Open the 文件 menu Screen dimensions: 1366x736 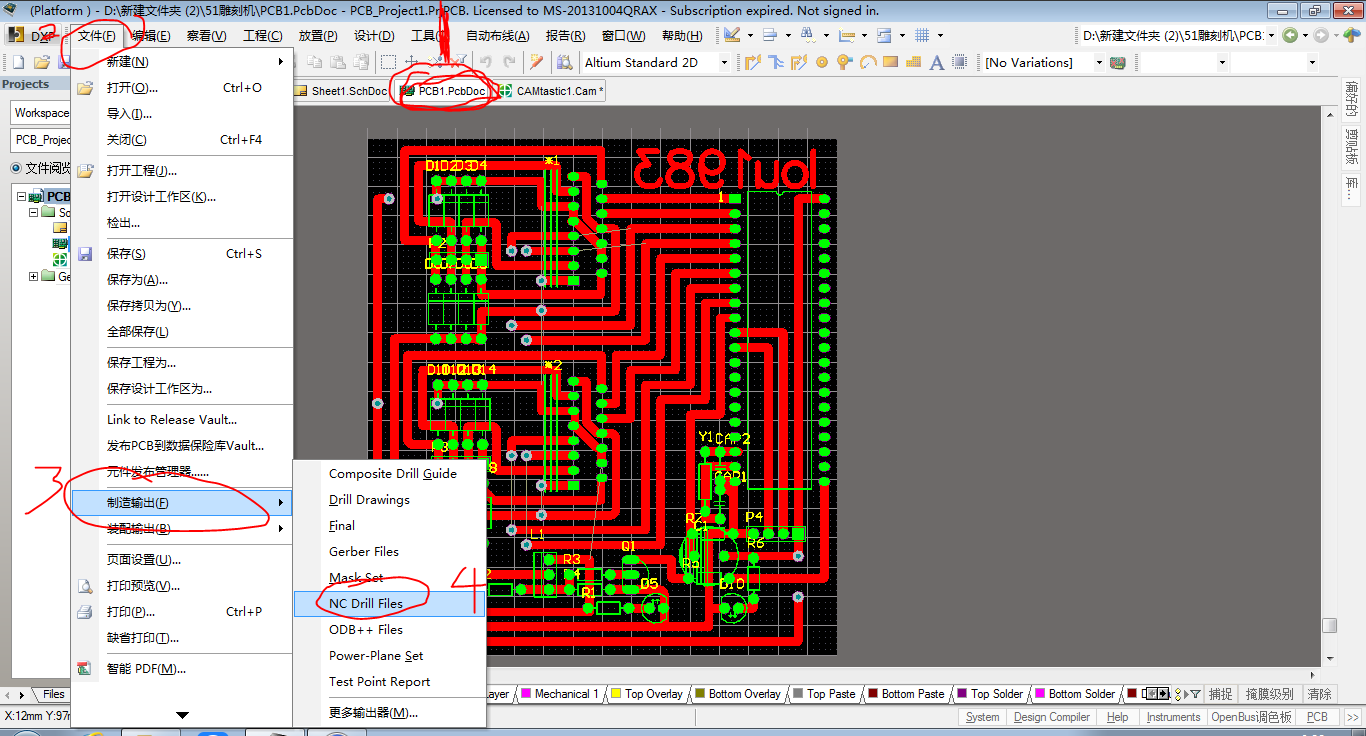click(x=97, y=36)
